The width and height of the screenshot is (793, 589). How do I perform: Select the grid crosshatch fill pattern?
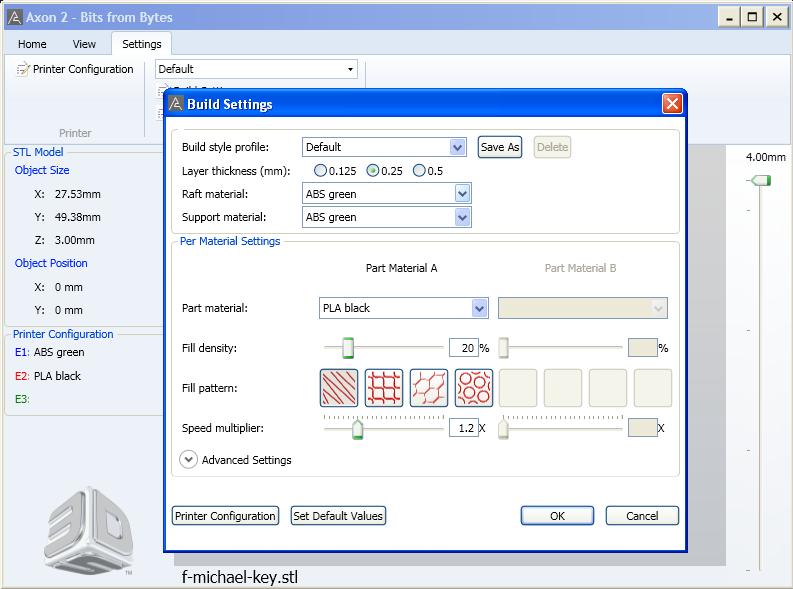384,388
